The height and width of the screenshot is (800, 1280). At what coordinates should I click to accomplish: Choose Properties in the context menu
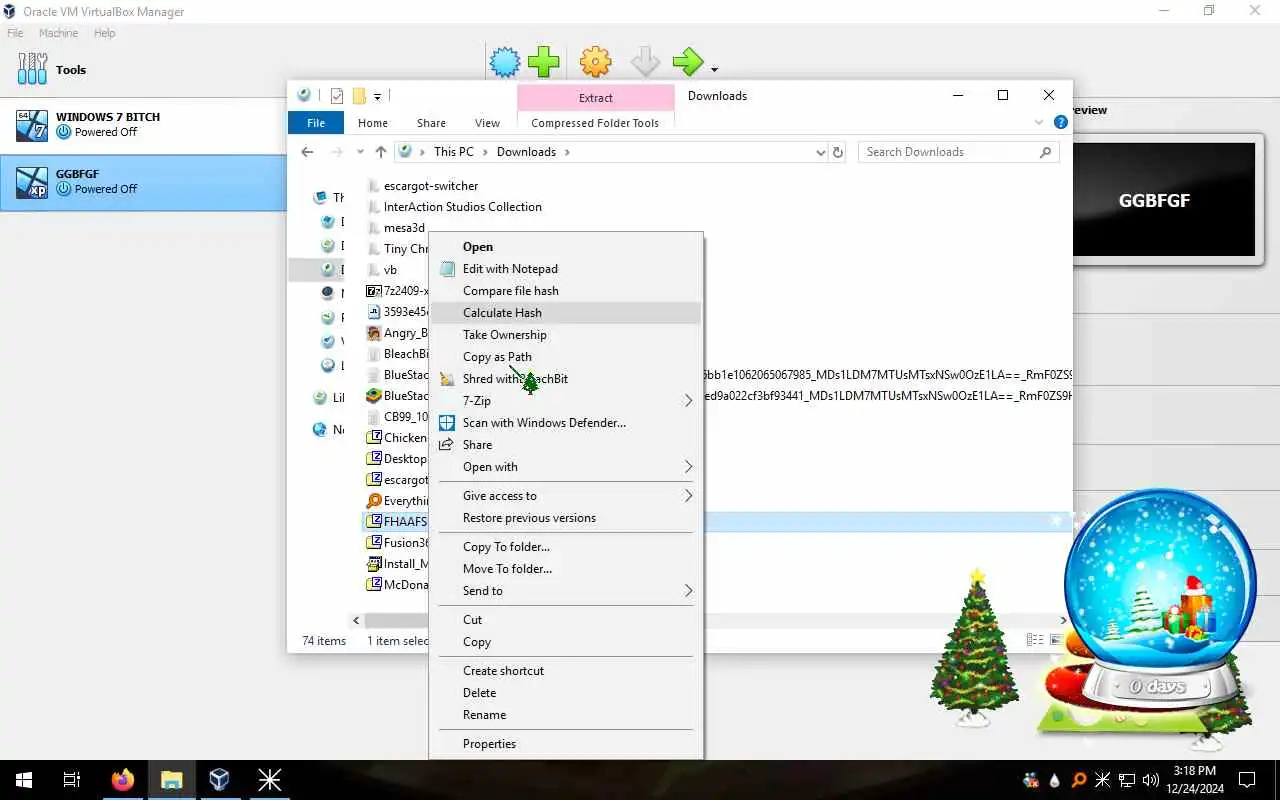click(566, 744)
